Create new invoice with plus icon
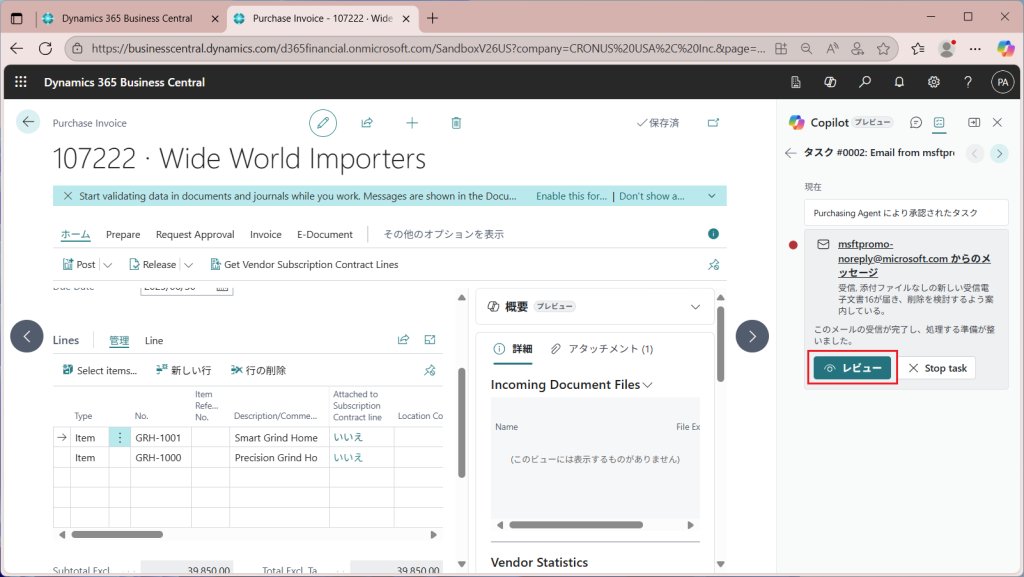Screen dimensions: 1024x577 click(412, 123)
